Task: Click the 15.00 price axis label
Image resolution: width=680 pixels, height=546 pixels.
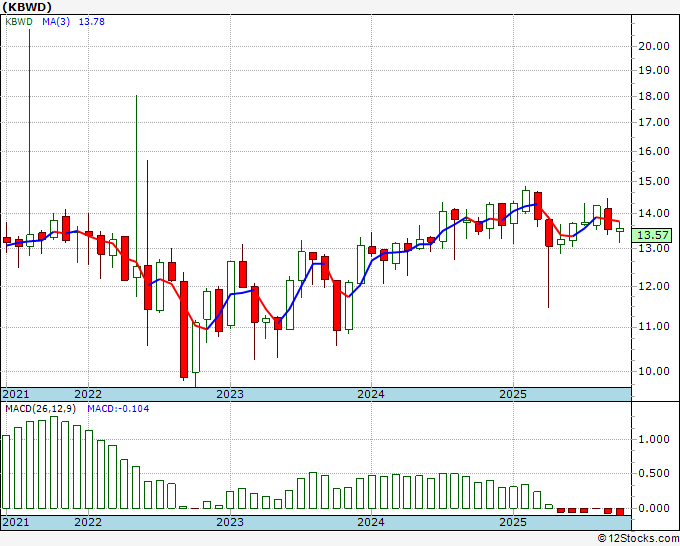Action: 654,181
